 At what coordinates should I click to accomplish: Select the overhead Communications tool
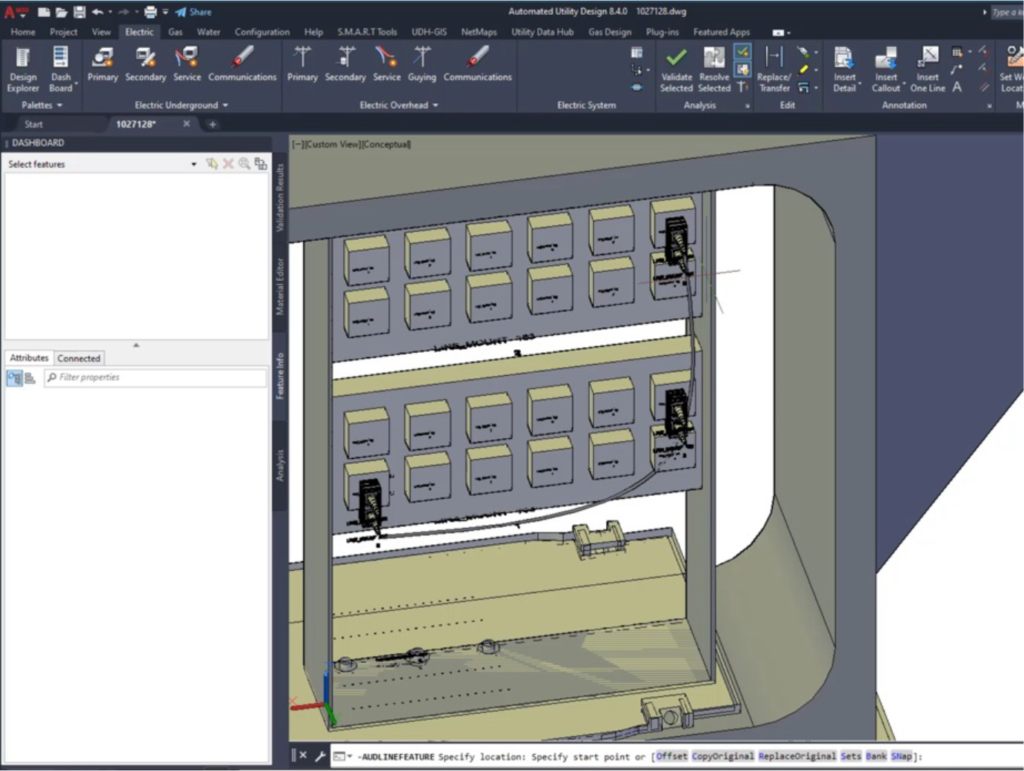tap(477, 64)
